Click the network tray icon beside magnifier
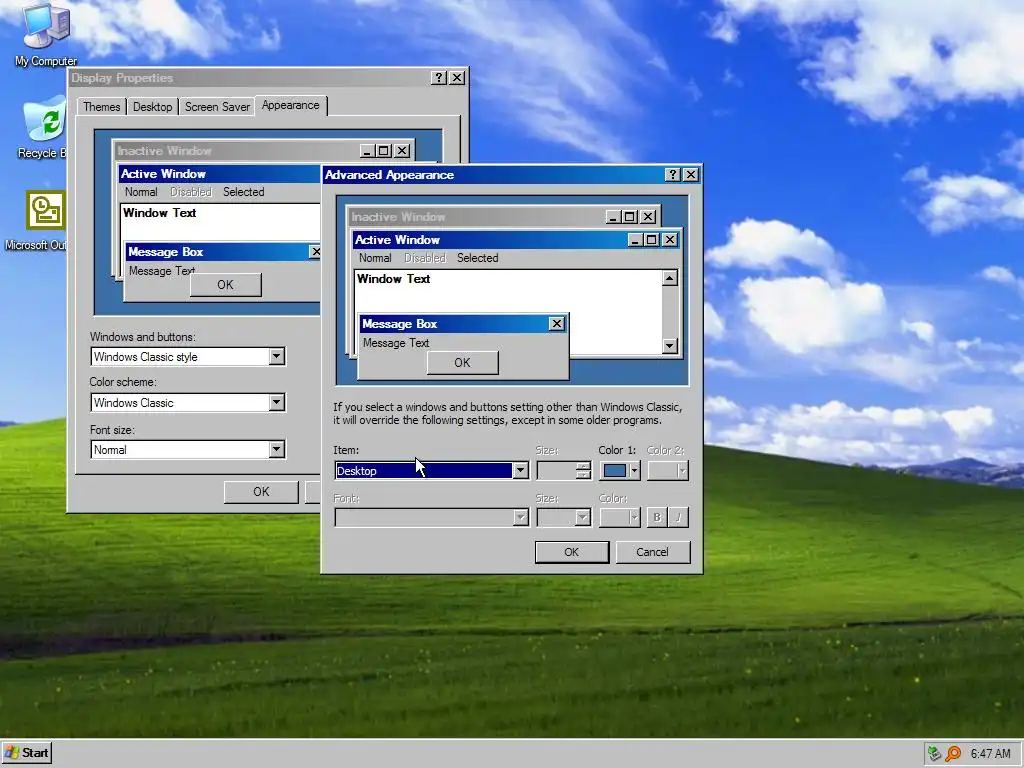The width and height of the screenshot is (1024, 768). [x=935, y=754]
